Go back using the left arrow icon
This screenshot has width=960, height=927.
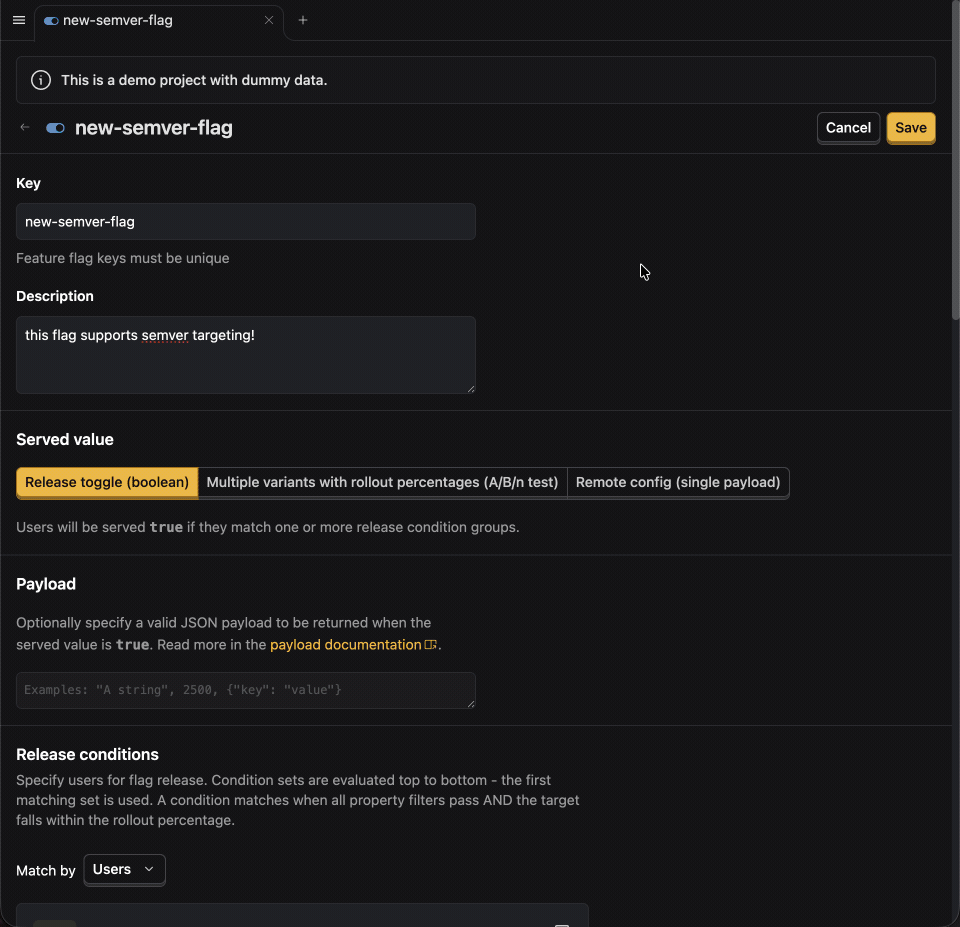point(25,127)
